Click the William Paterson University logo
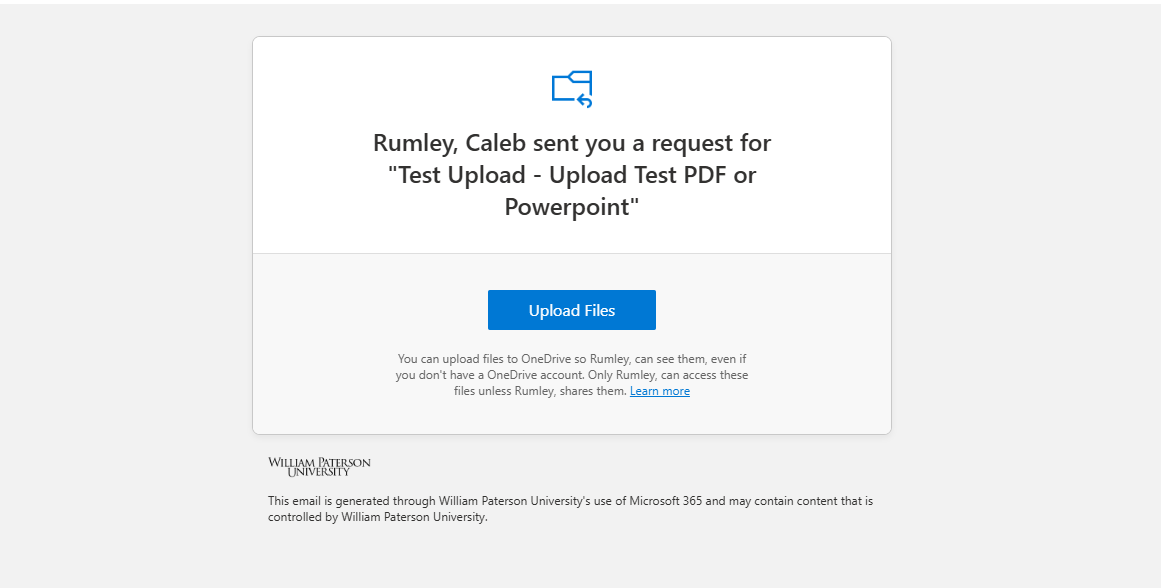This screenshot has height=588, width=1170. coord(319,466)
